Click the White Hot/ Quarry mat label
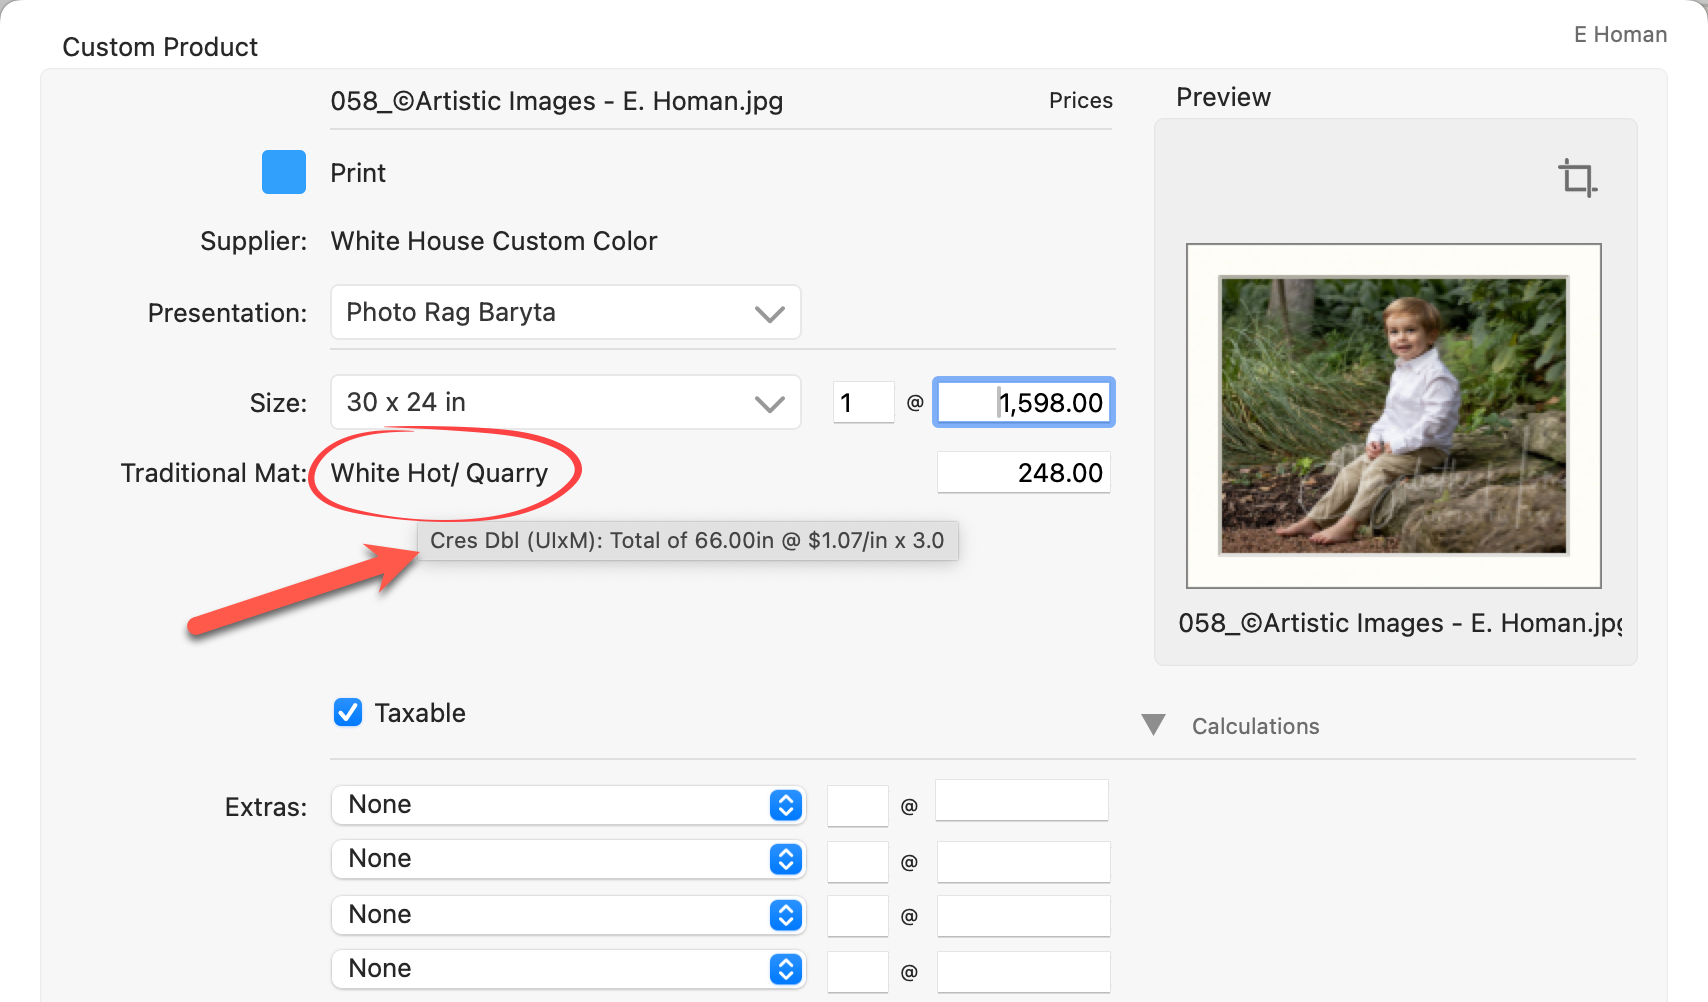Image resolution: width=1708 pixels, height=1002 pixels. [x=439, y=473]
